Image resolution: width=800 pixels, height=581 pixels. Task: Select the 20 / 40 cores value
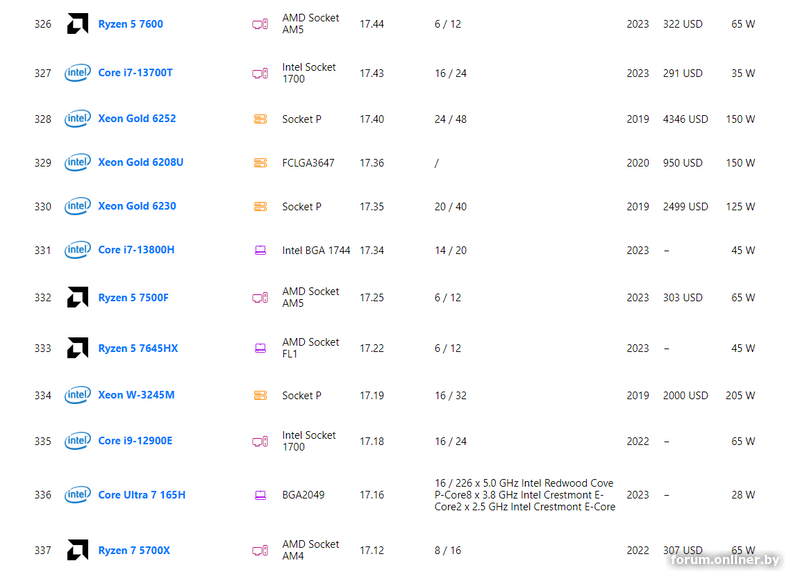click(x=451, y=207)
